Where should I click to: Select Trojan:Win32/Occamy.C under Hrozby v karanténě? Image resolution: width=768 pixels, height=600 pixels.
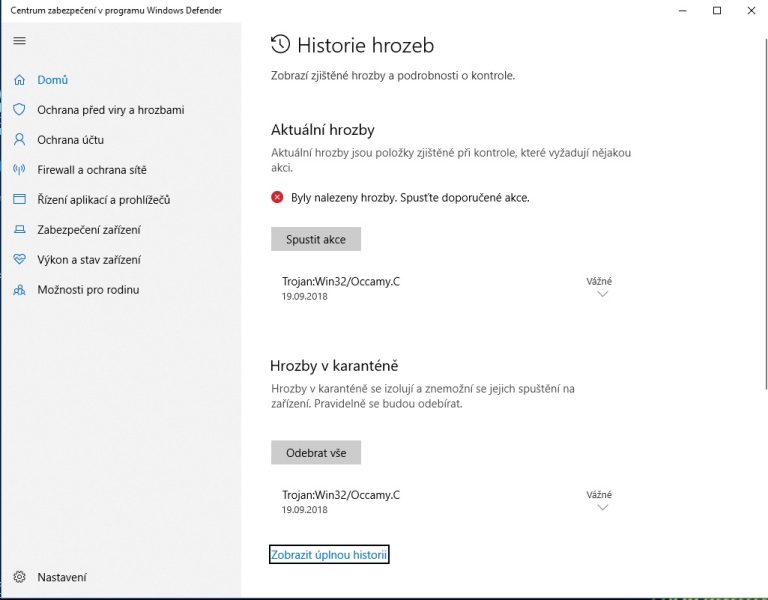[x=341, y=495]
